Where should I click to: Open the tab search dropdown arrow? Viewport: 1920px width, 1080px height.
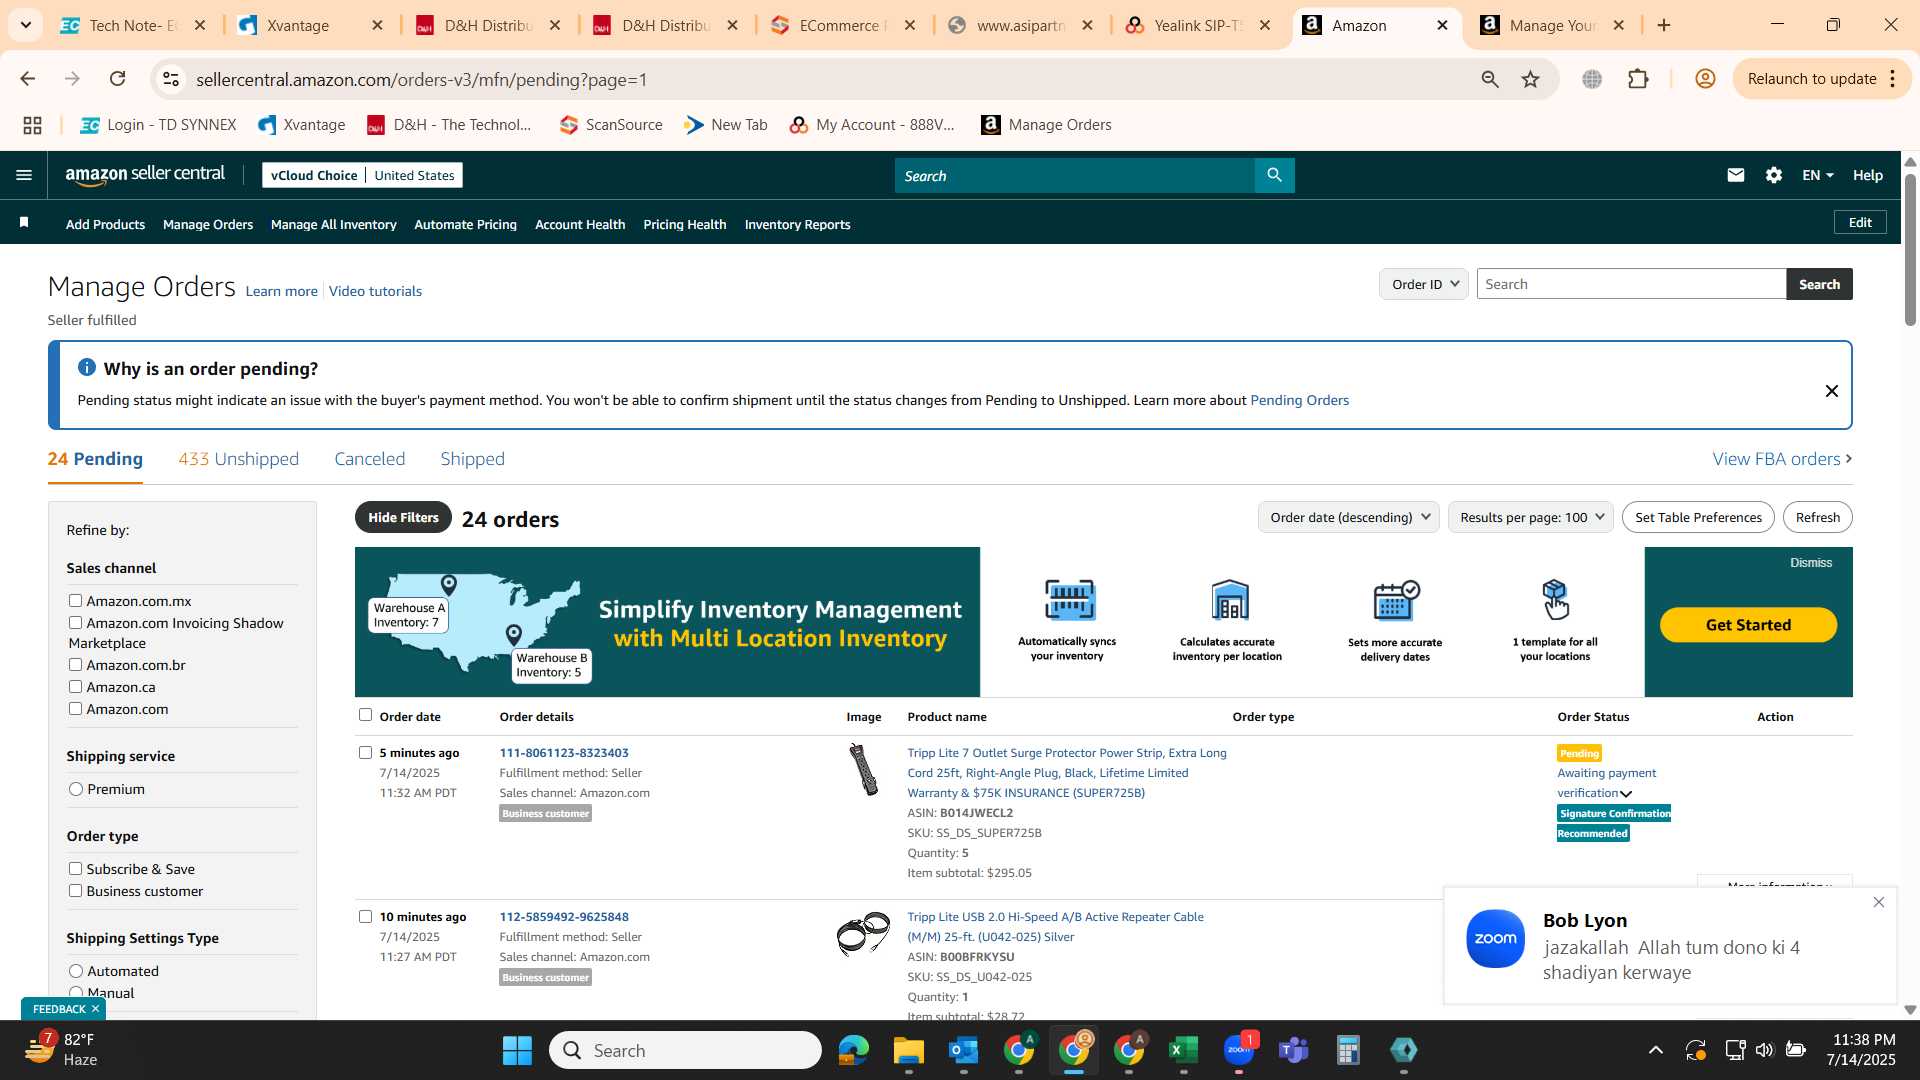point(25,25)
